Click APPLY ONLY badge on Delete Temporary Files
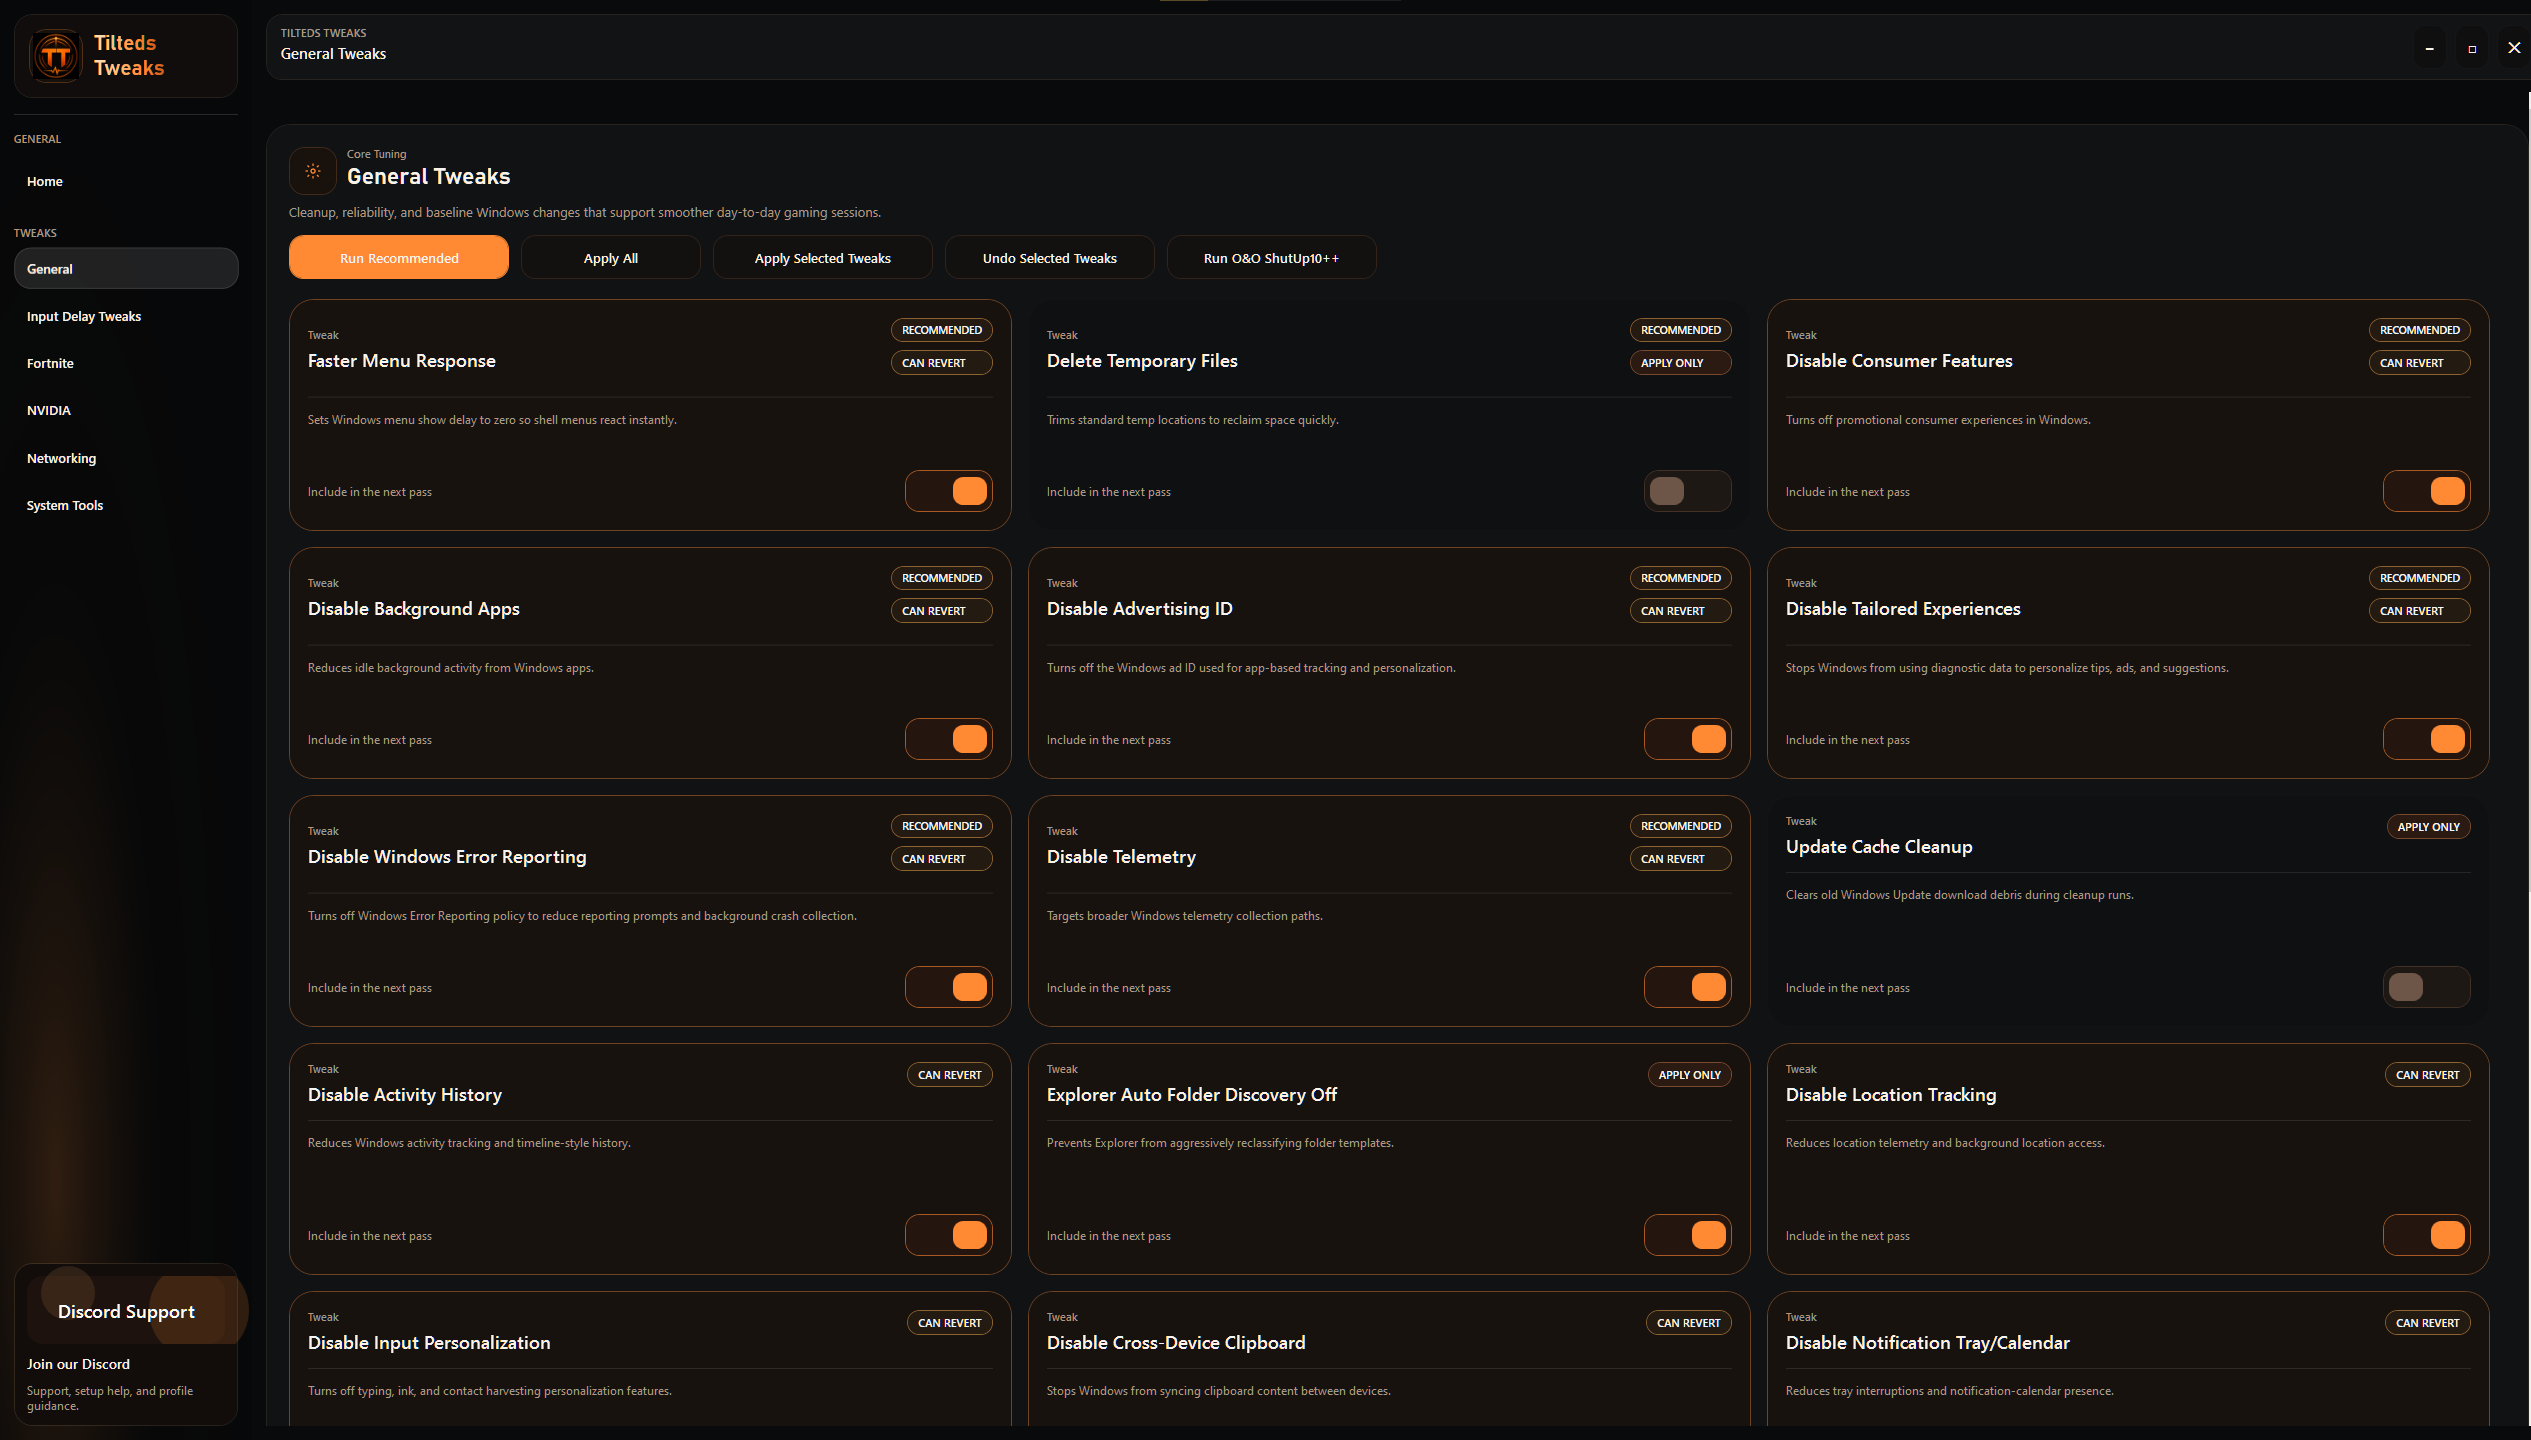Screen dimensions: 2531x1440 (x=1680, y=363)
